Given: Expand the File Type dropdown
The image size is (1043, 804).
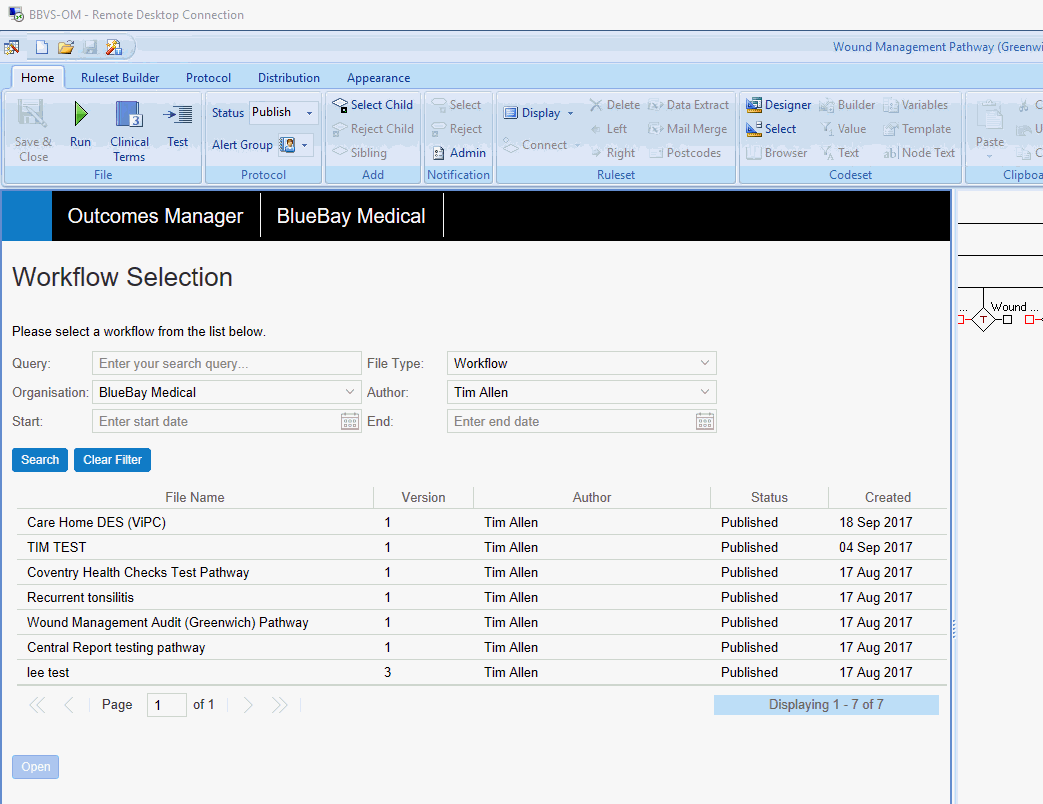Looking at the screenshot, I should [x=705, y=363].
